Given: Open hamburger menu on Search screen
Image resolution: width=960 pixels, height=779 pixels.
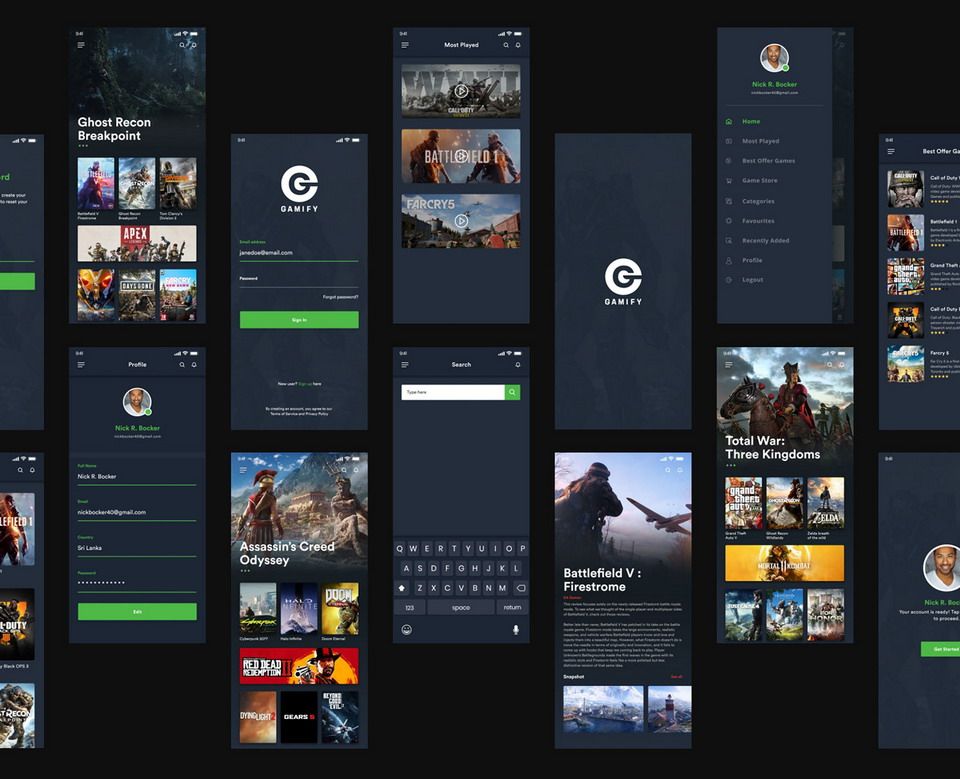Looking at the screenshot, I should click(x=405, y=365).
